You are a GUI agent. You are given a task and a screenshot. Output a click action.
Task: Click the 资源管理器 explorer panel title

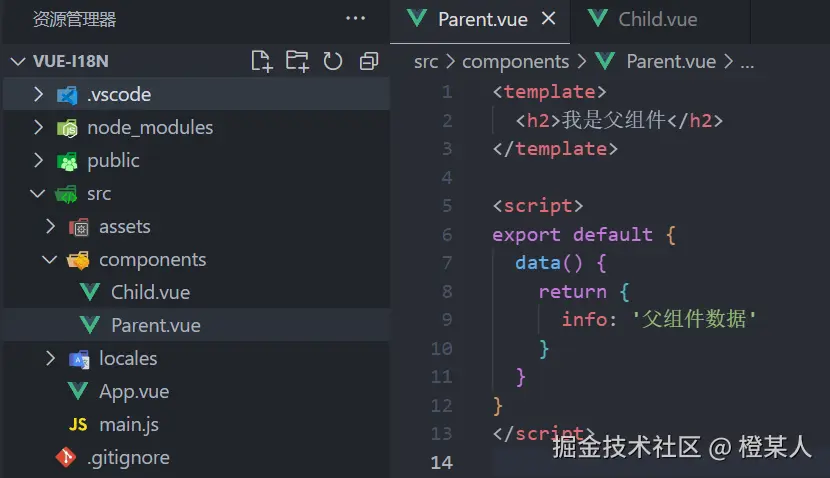point(74,20)
